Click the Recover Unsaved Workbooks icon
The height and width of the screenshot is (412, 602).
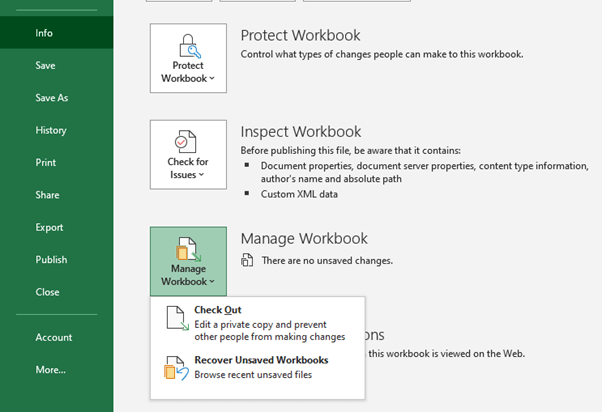tap(176, 368)
